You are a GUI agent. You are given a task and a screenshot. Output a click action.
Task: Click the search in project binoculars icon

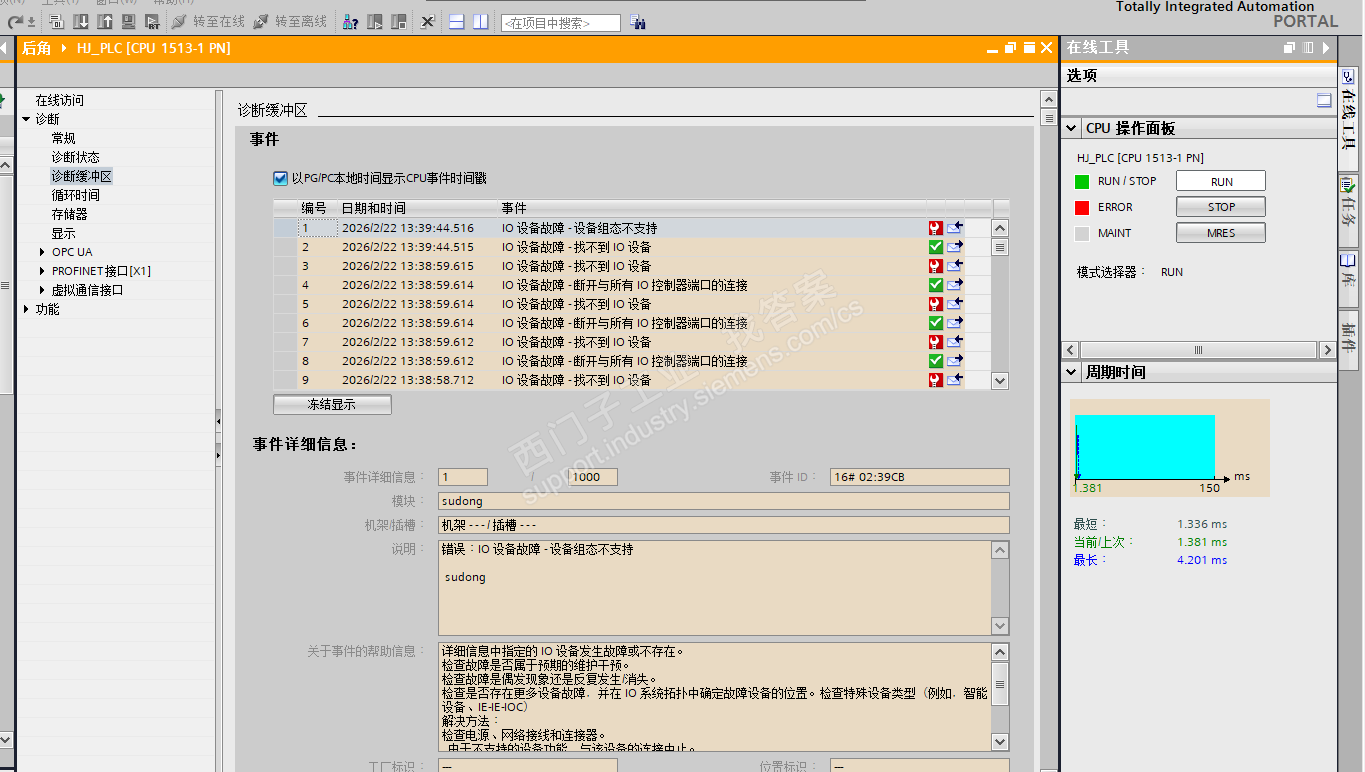pos(638,22)
